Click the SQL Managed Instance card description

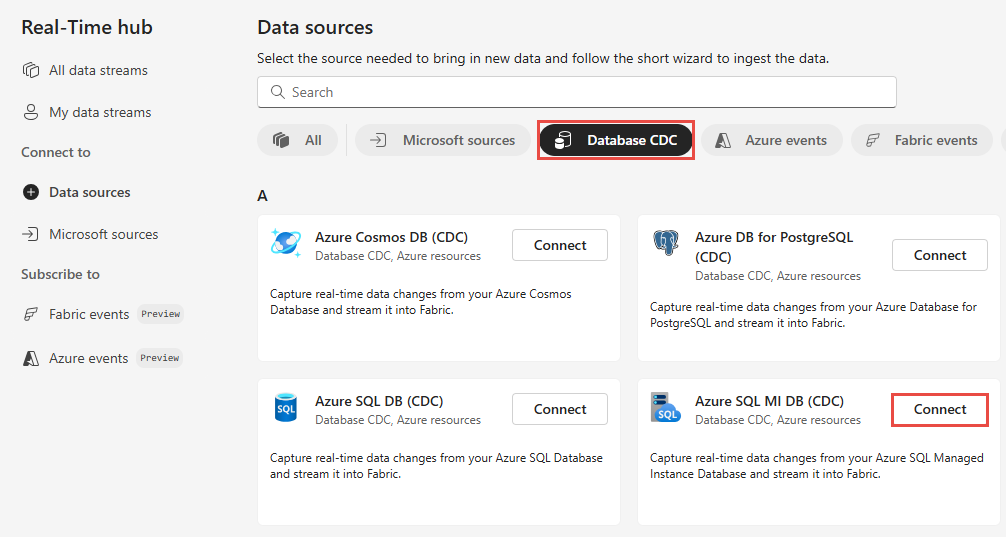pyautogui.click(x=817, y=466)
